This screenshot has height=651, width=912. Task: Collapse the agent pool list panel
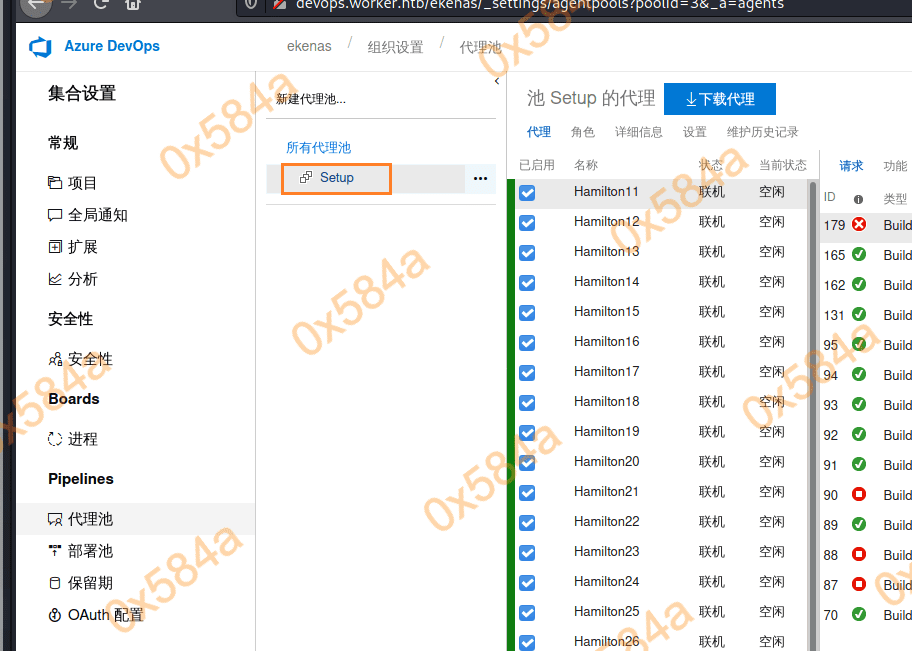pos(497,82)
